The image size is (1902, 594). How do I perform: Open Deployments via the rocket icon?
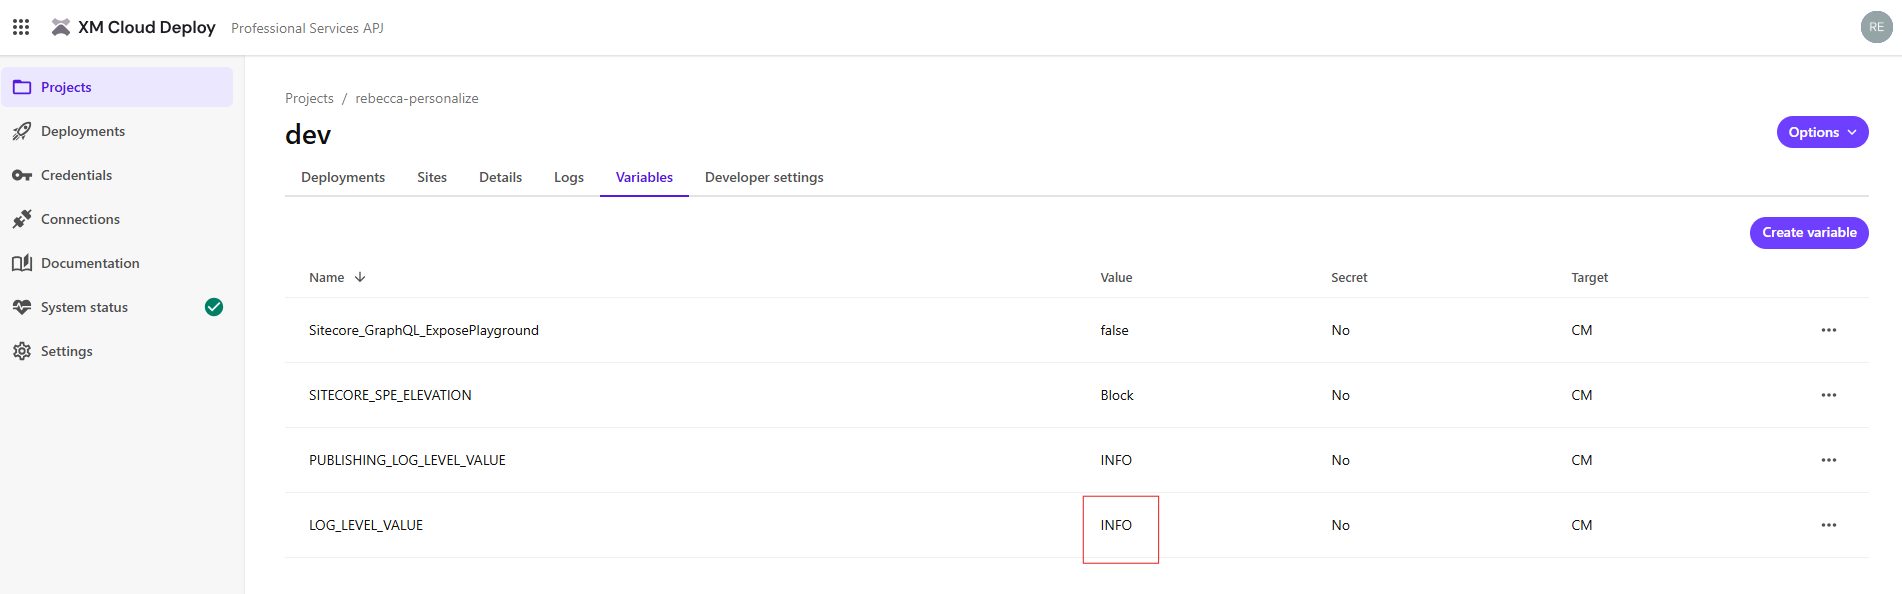(x=22, y=131)
